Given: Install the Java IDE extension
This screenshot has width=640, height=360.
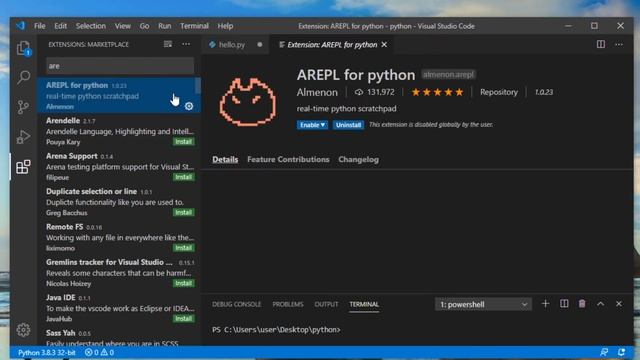Looking at the screenshot, I should coord(184,318).
